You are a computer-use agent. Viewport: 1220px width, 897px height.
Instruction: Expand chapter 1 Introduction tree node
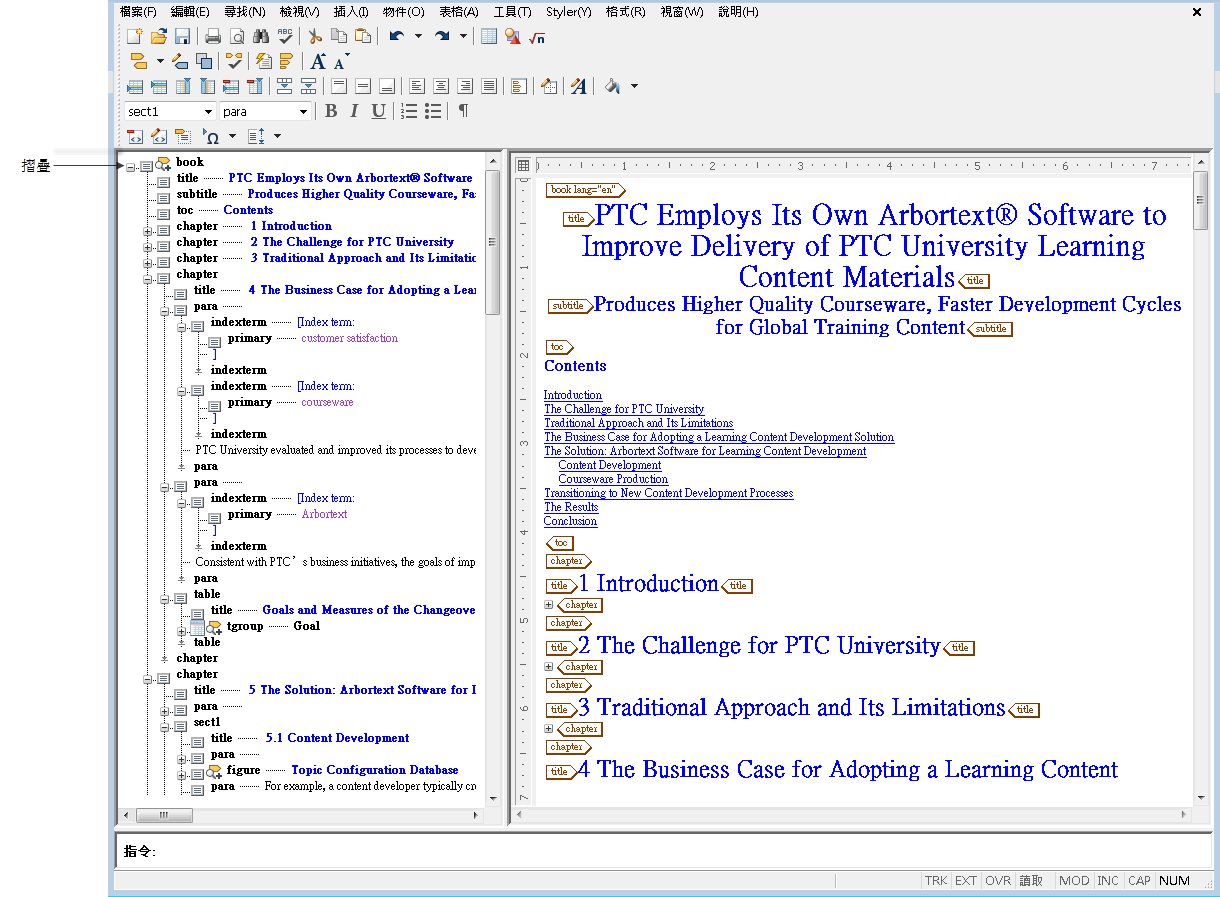[148, 230]
